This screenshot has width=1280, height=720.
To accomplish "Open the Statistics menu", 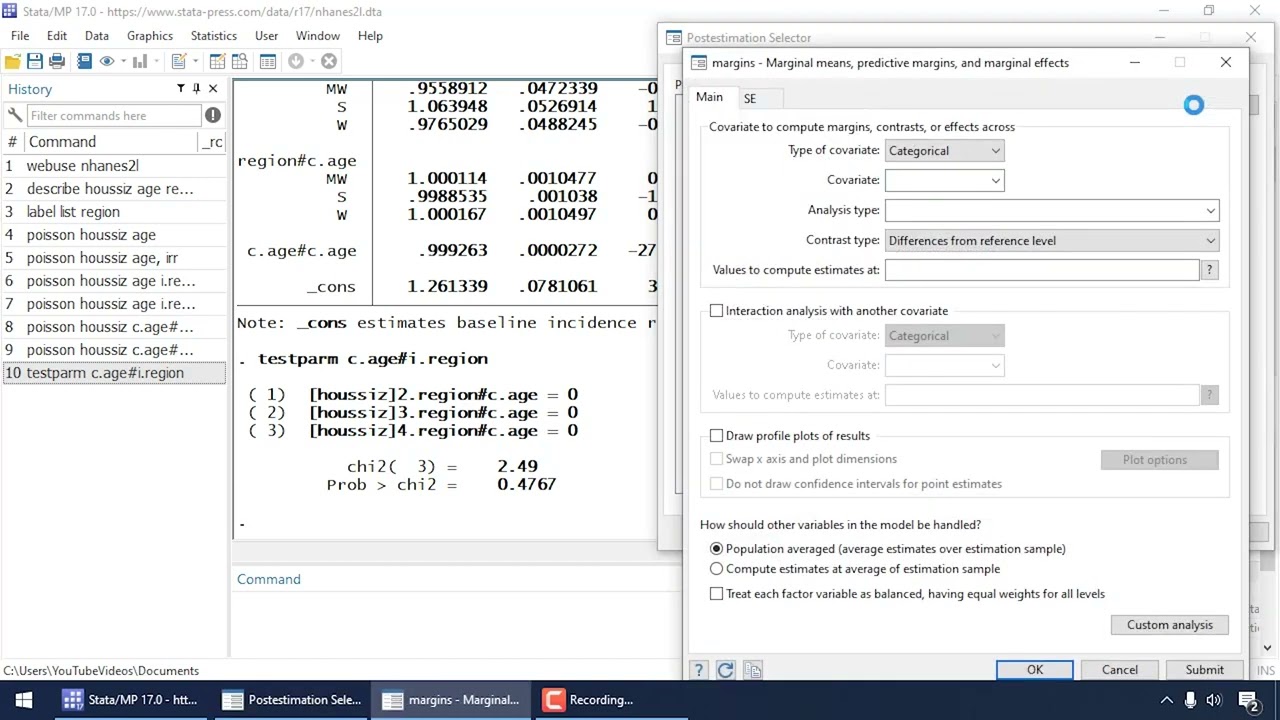I will [x=214, y=36].
